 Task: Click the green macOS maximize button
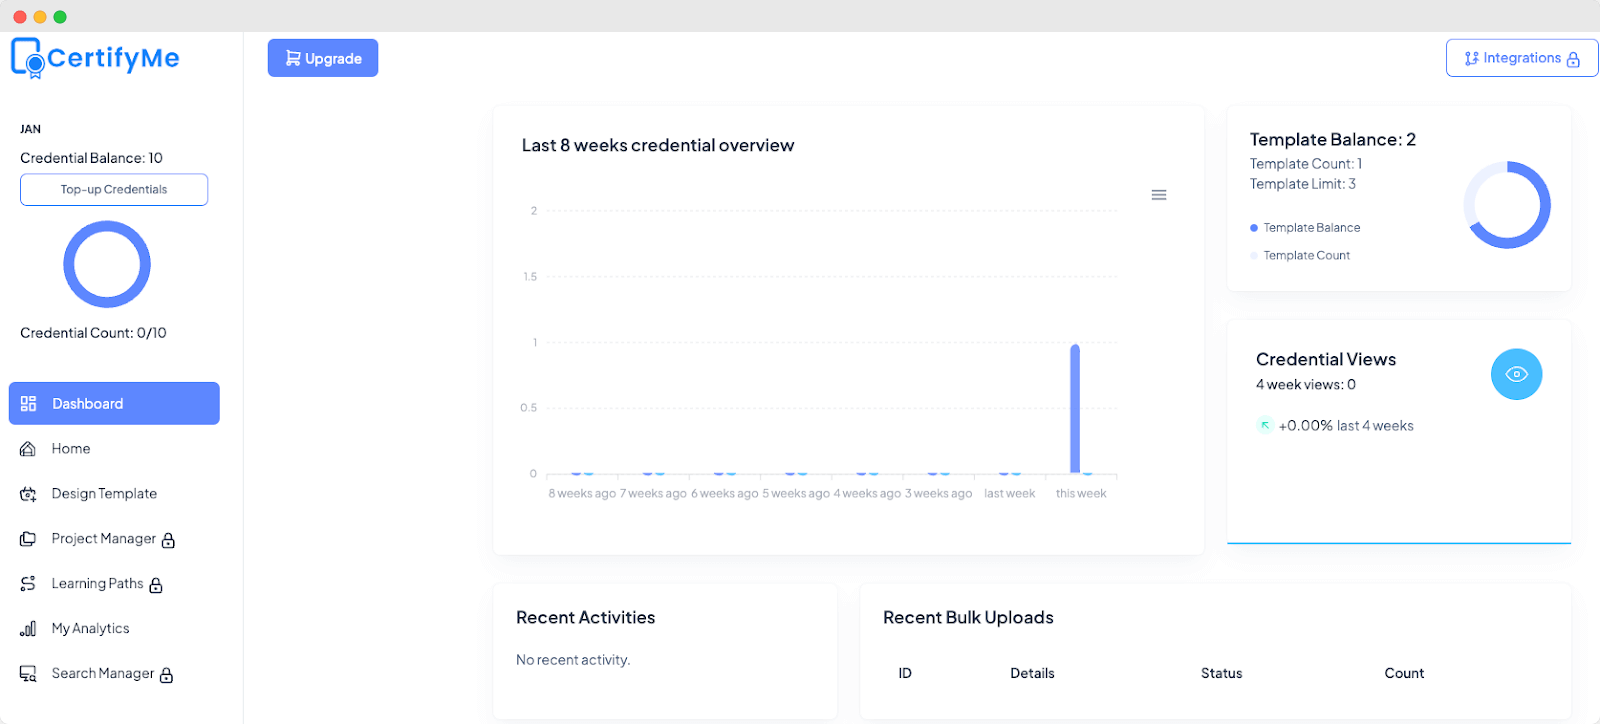(x=60, y=17)
